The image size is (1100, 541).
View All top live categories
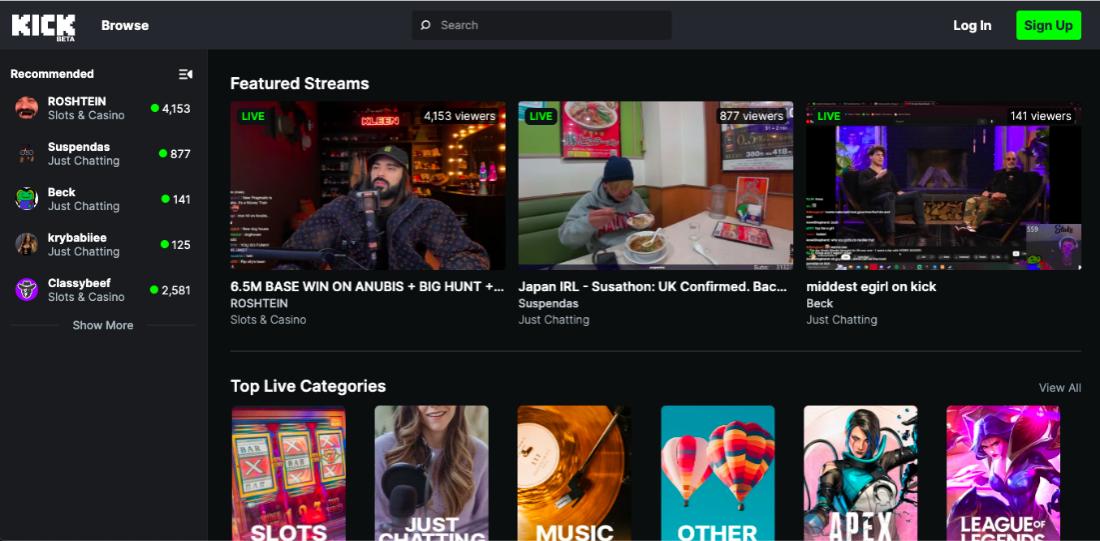(x=1059, y=388)
